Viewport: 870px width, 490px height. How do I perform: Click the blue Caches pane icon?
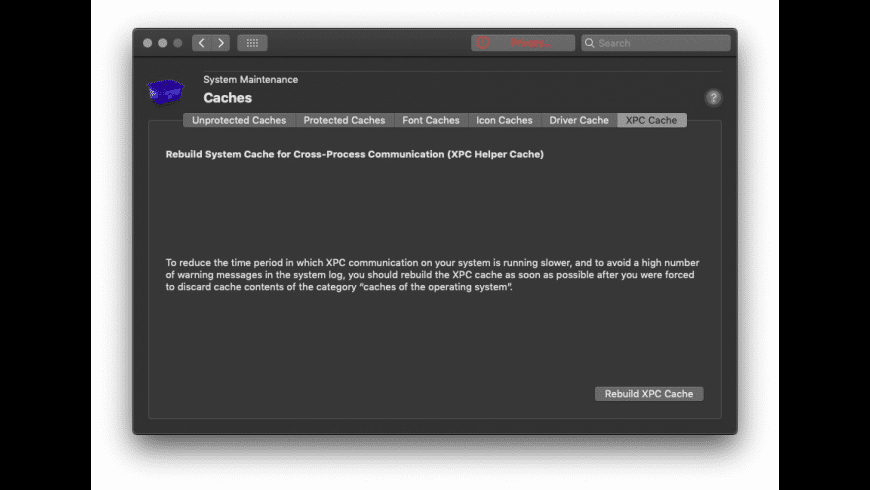[x=165, y=92]
